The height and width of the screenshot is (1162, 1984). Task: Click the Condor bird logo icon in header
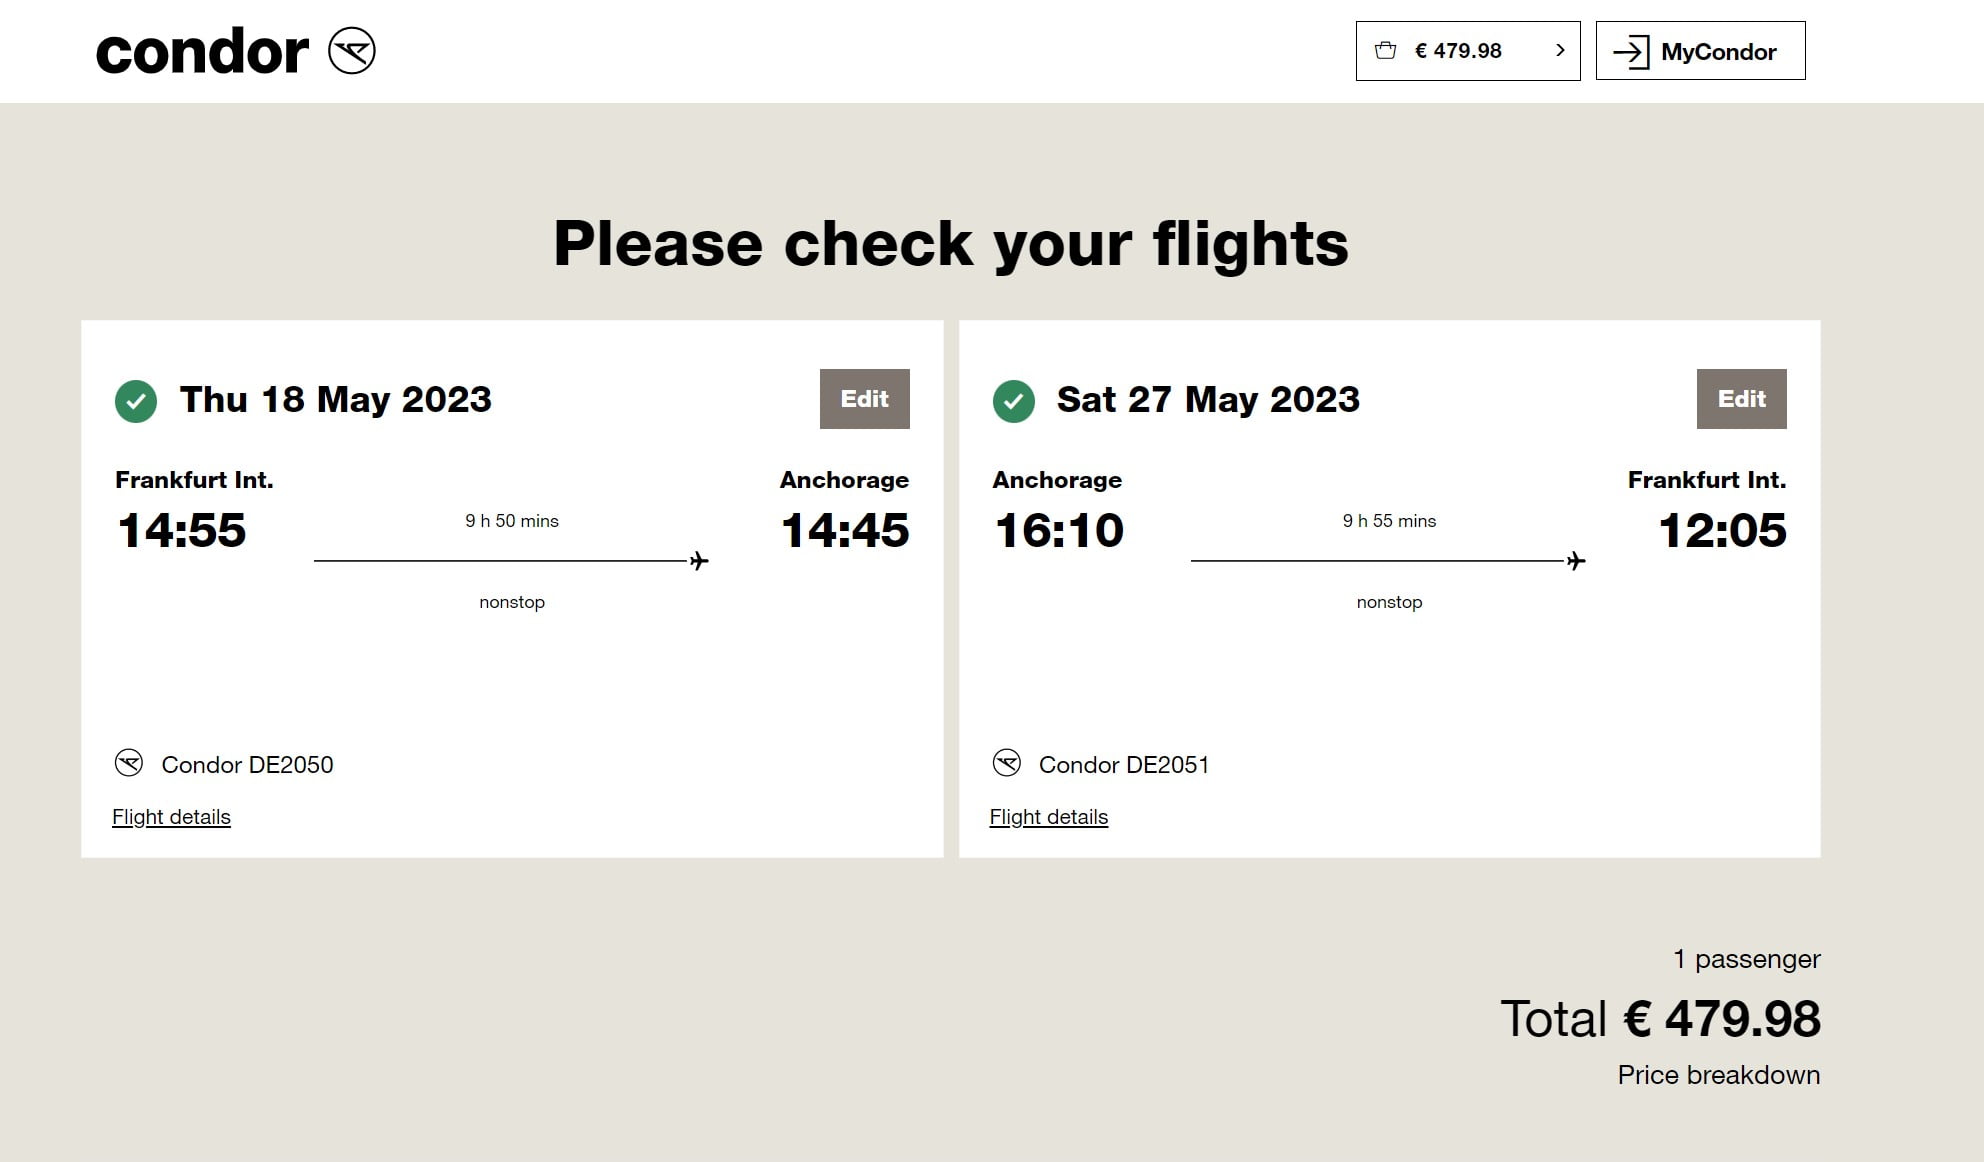352,51
